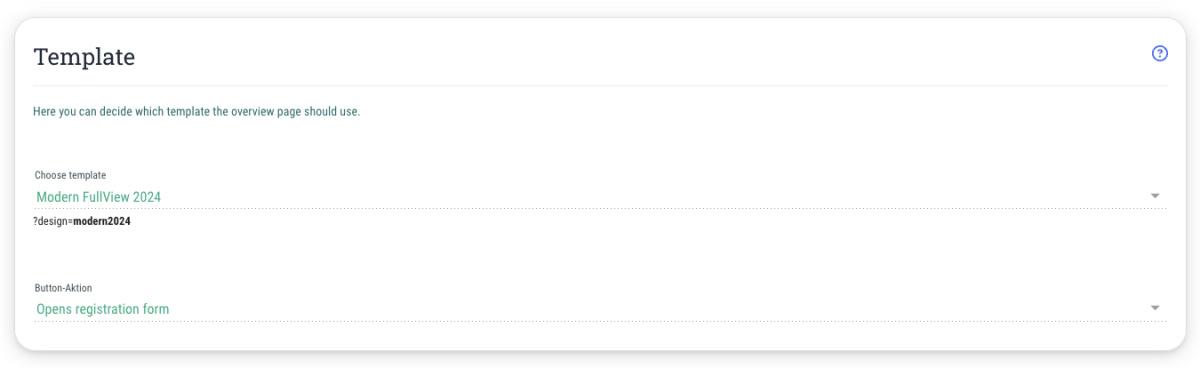Open the Opens registration form selector
This screenshot has width=1200, height=368.
point(102,309)
